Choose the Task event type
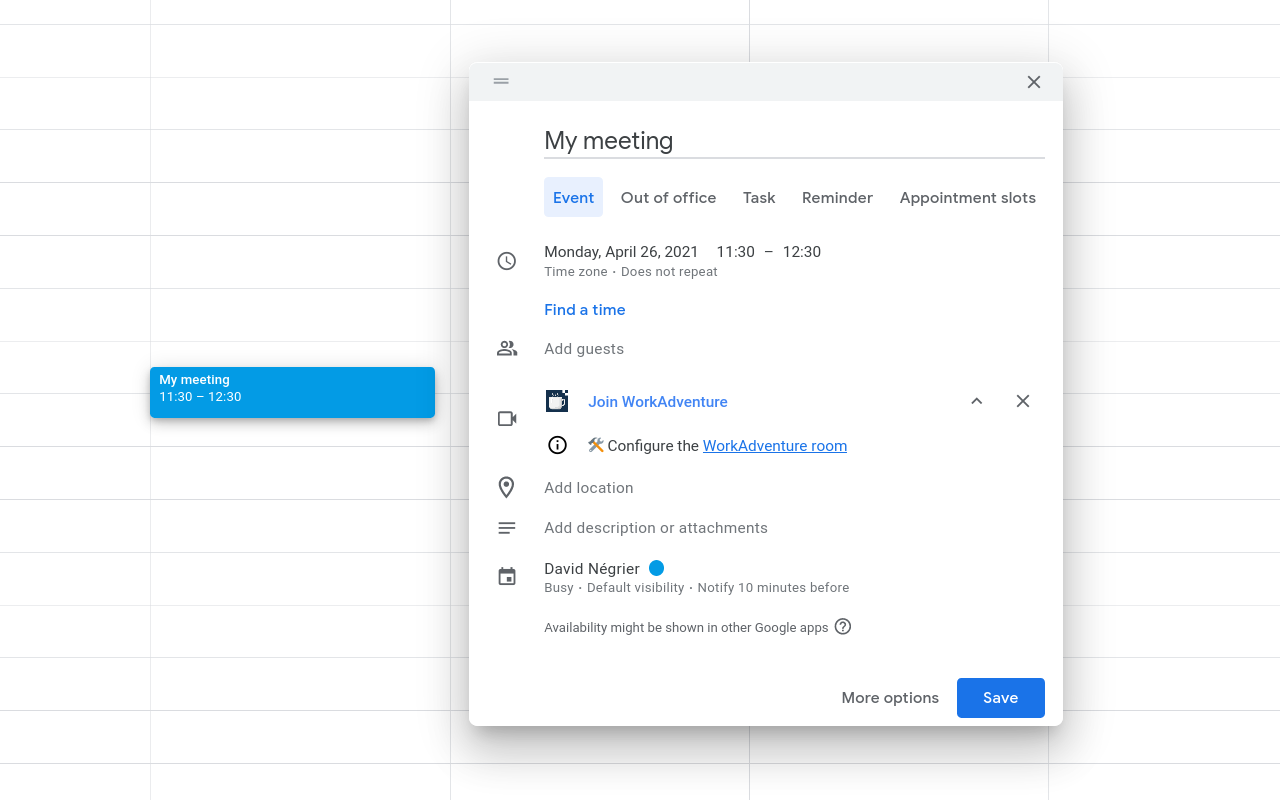The height and width of the screenshot is (800, 1280). pyautogui.click(x=759, y=198)
